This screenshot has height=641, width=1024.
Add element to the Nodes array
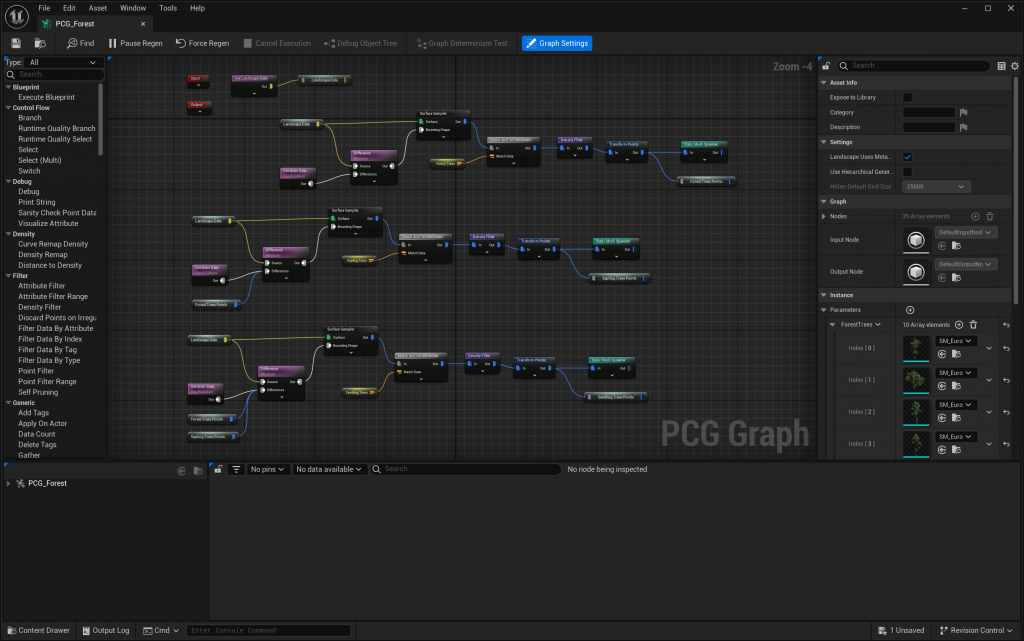975,216
